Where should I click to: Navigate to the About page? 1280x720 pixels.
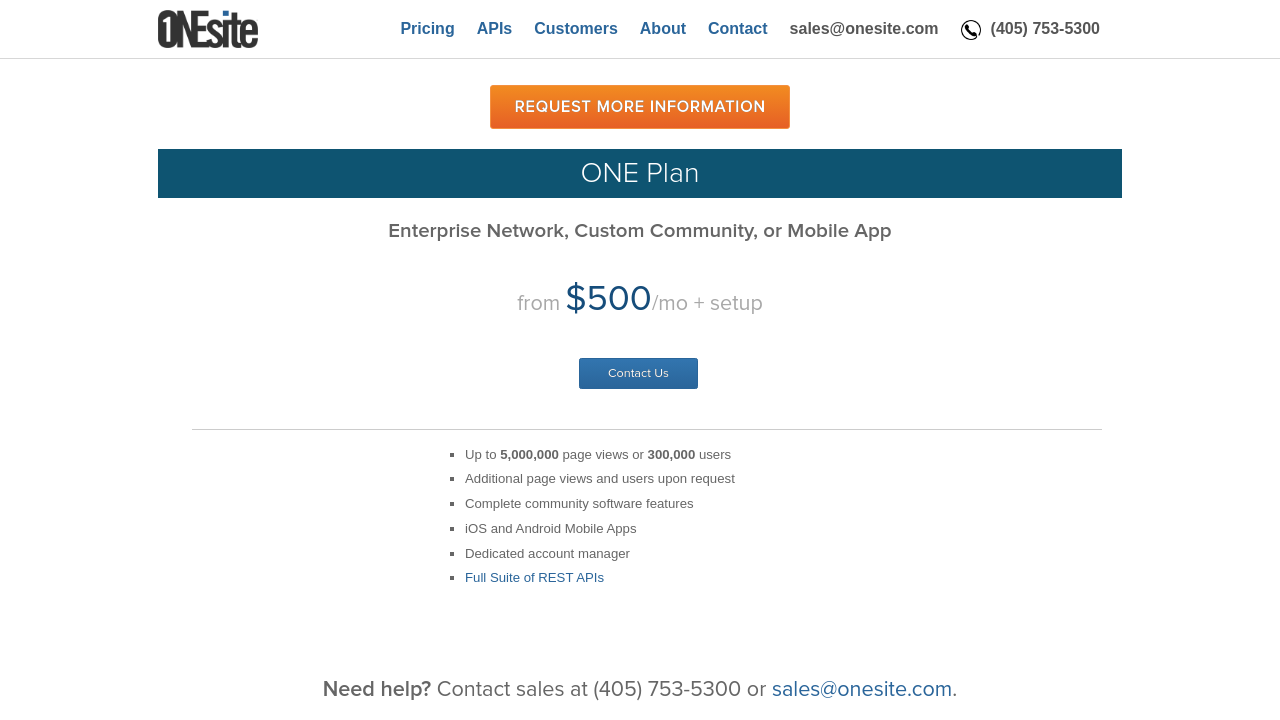(x=663, y=29)
